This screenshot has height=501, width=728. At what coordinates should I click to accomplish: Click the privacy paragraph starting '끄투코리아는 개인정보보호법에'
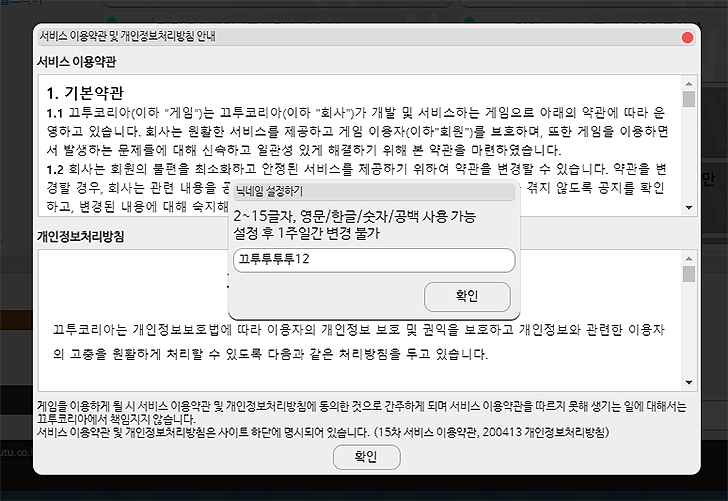pos(359,342)
